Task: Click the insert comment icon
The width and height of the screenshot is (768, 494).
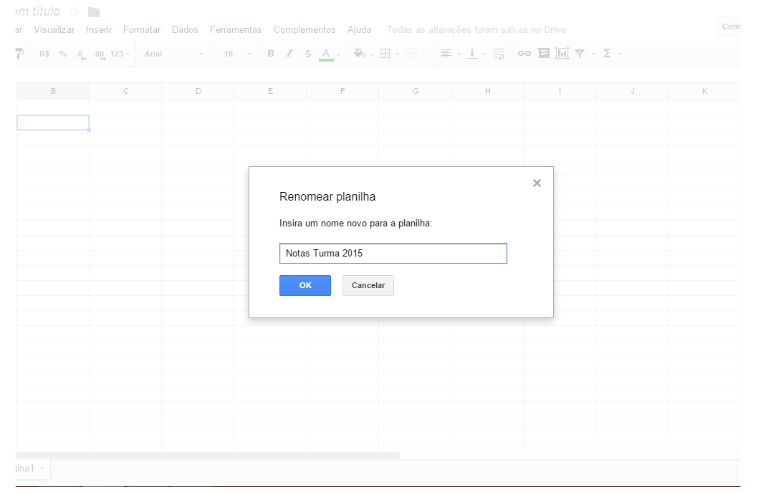Action: click(542, 53)
